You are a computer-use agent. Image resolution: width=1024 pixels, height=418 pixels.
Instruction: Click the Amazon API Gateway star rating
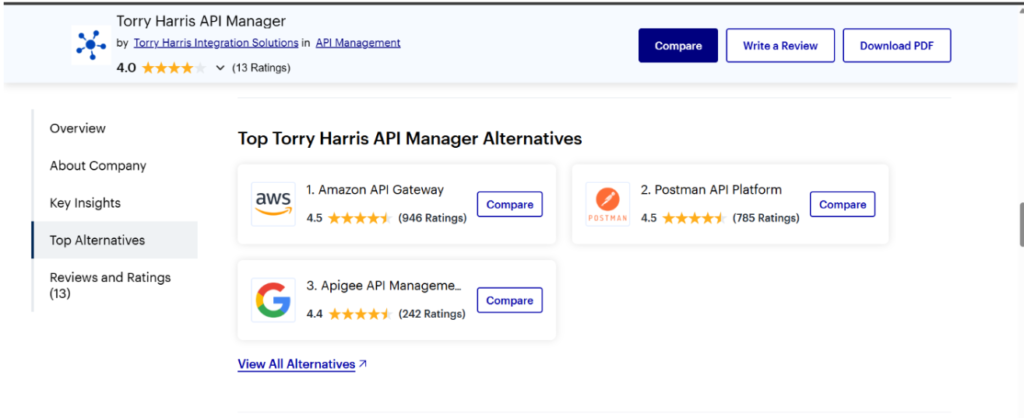(360, 218)
